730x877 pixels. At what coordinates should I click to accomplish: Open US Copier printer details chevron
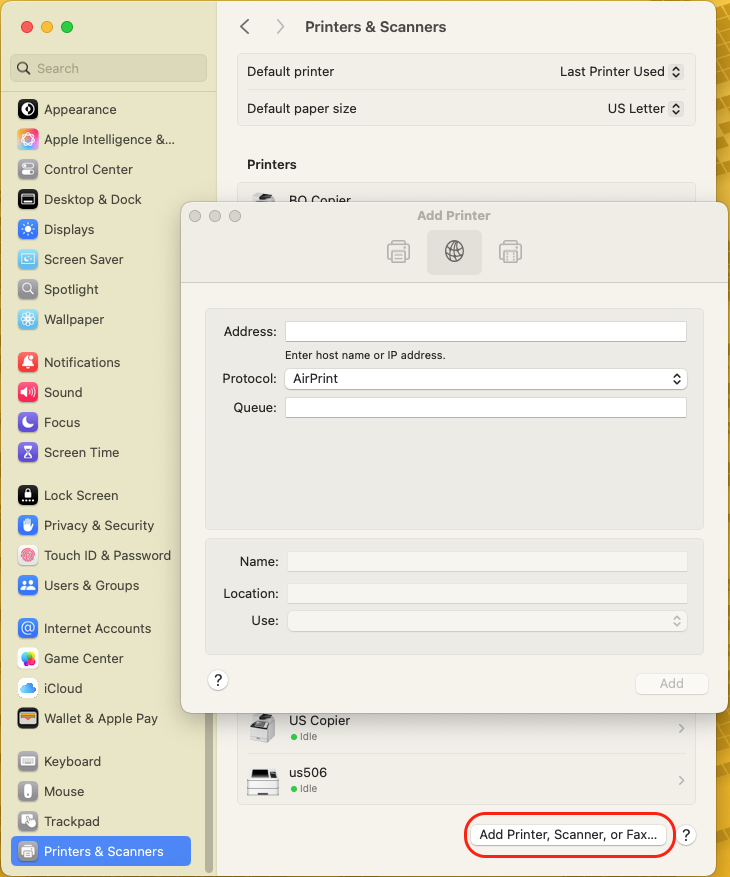681,728
